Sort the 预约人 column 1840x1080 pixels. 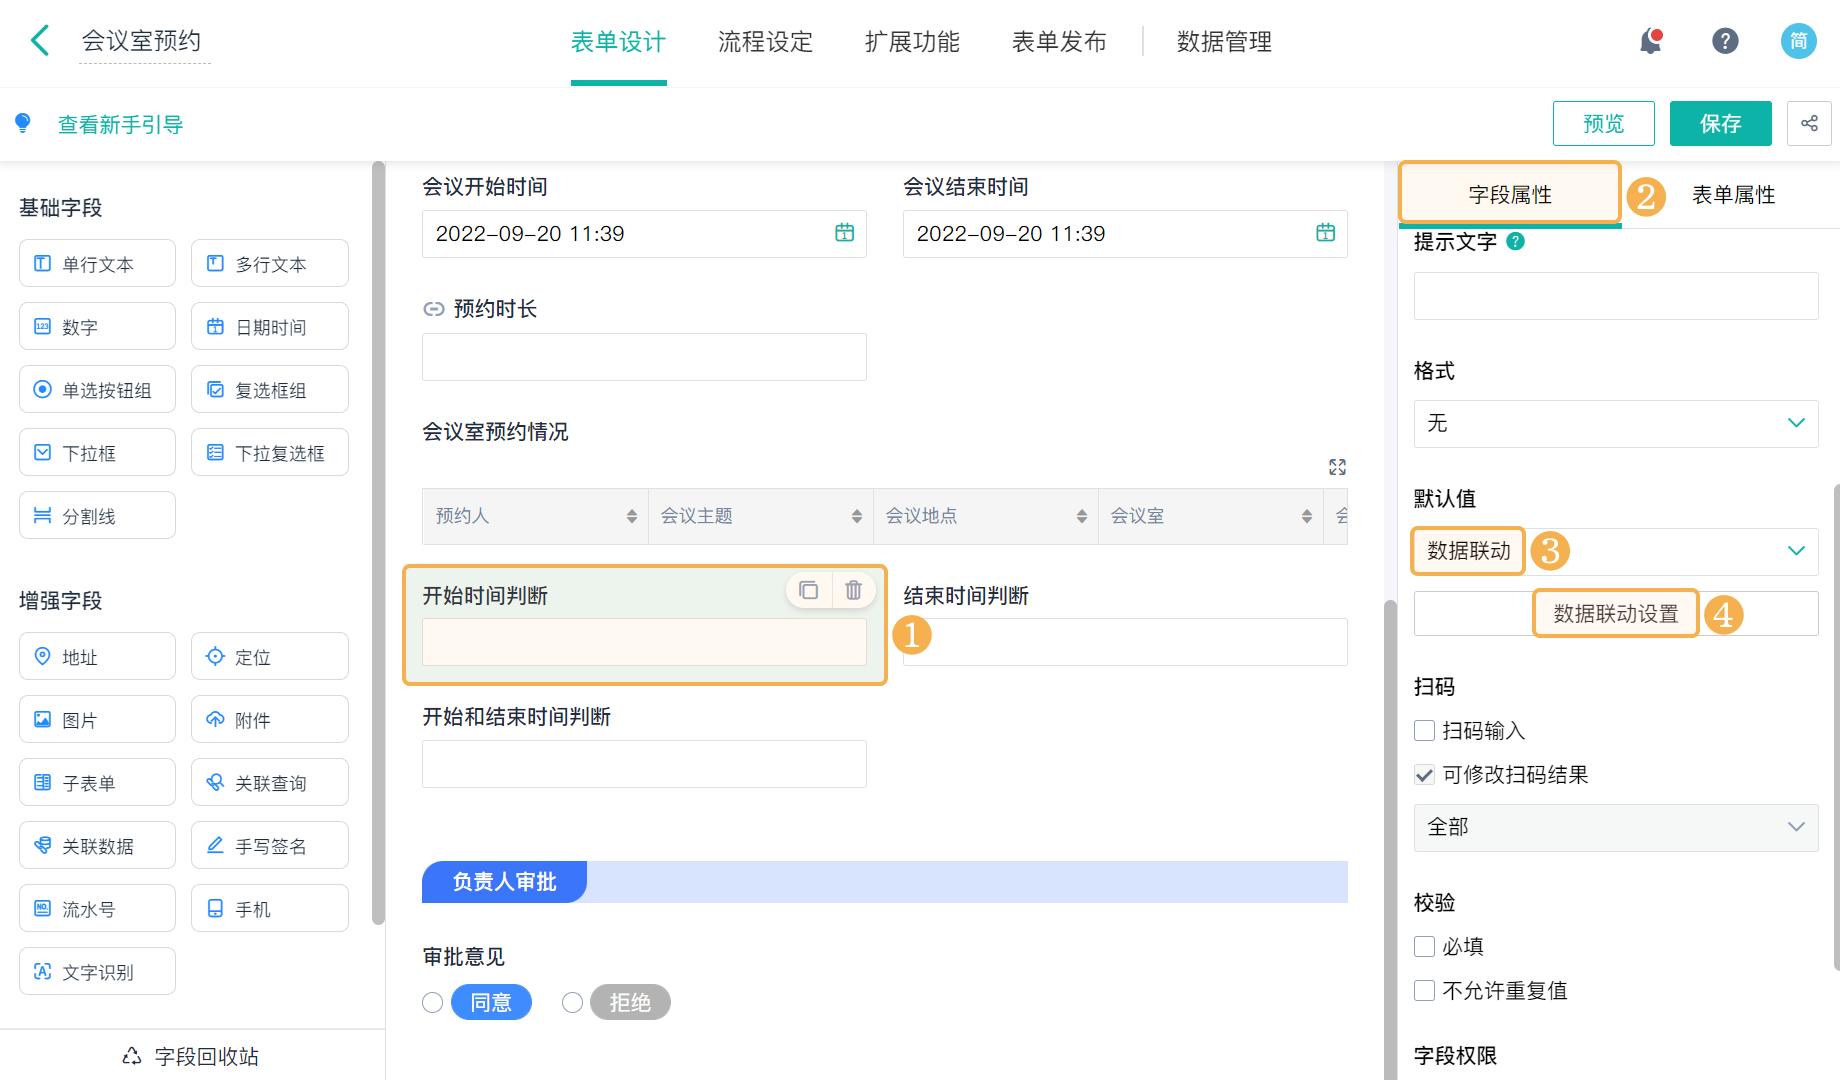click(x=631, y=516)
